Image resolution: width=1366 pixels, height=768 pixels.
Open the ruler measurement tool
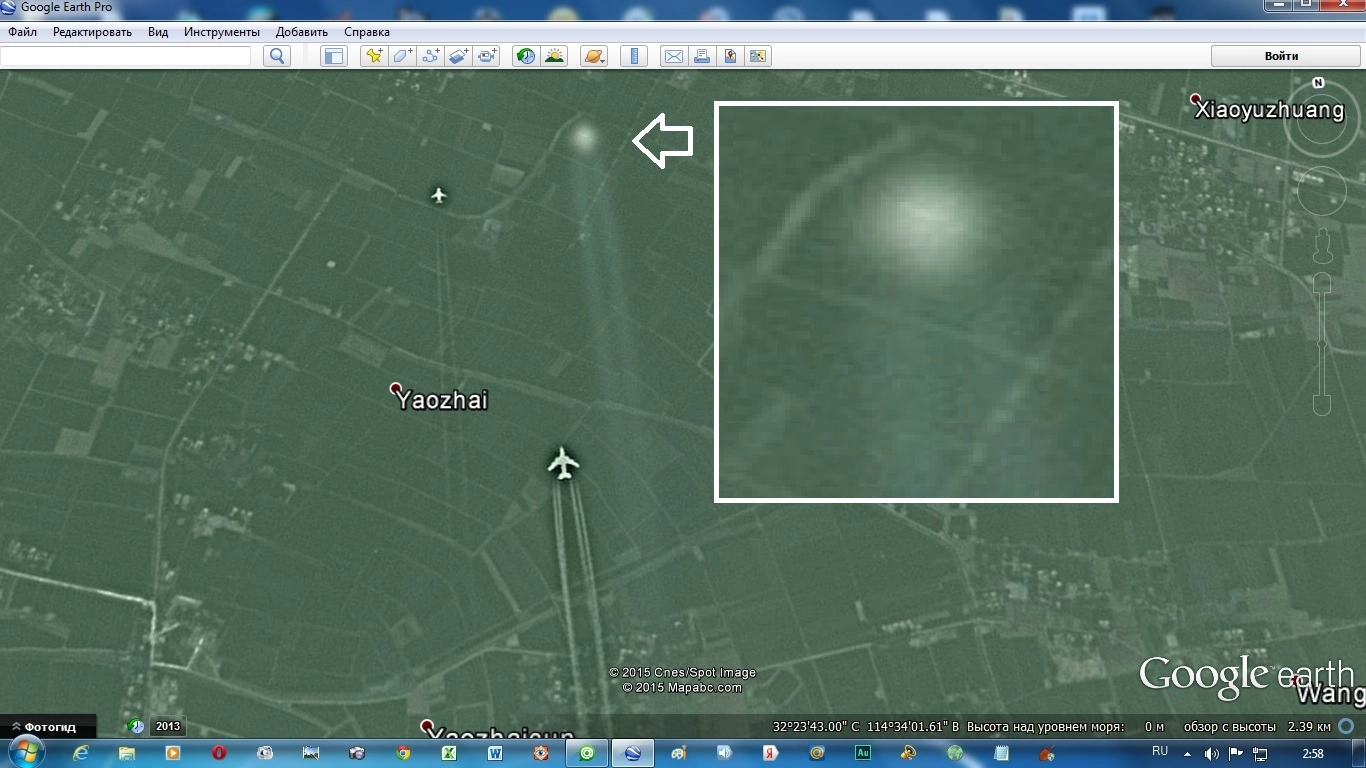point(634,56)
